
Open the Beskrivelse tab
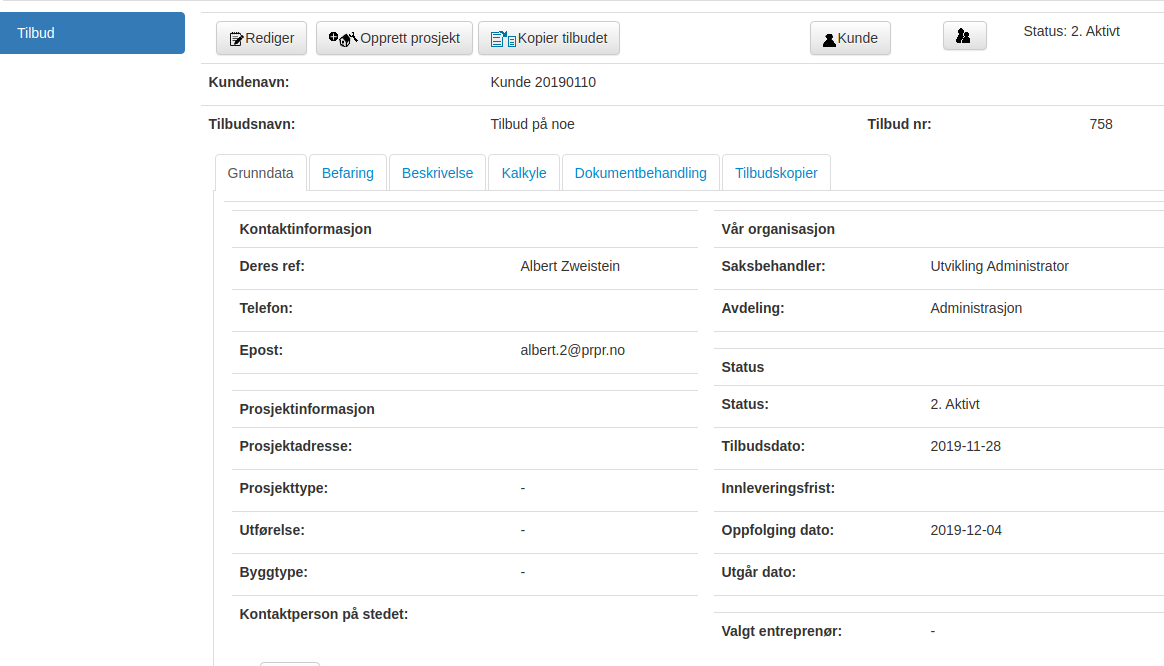[x=437, y=173]
